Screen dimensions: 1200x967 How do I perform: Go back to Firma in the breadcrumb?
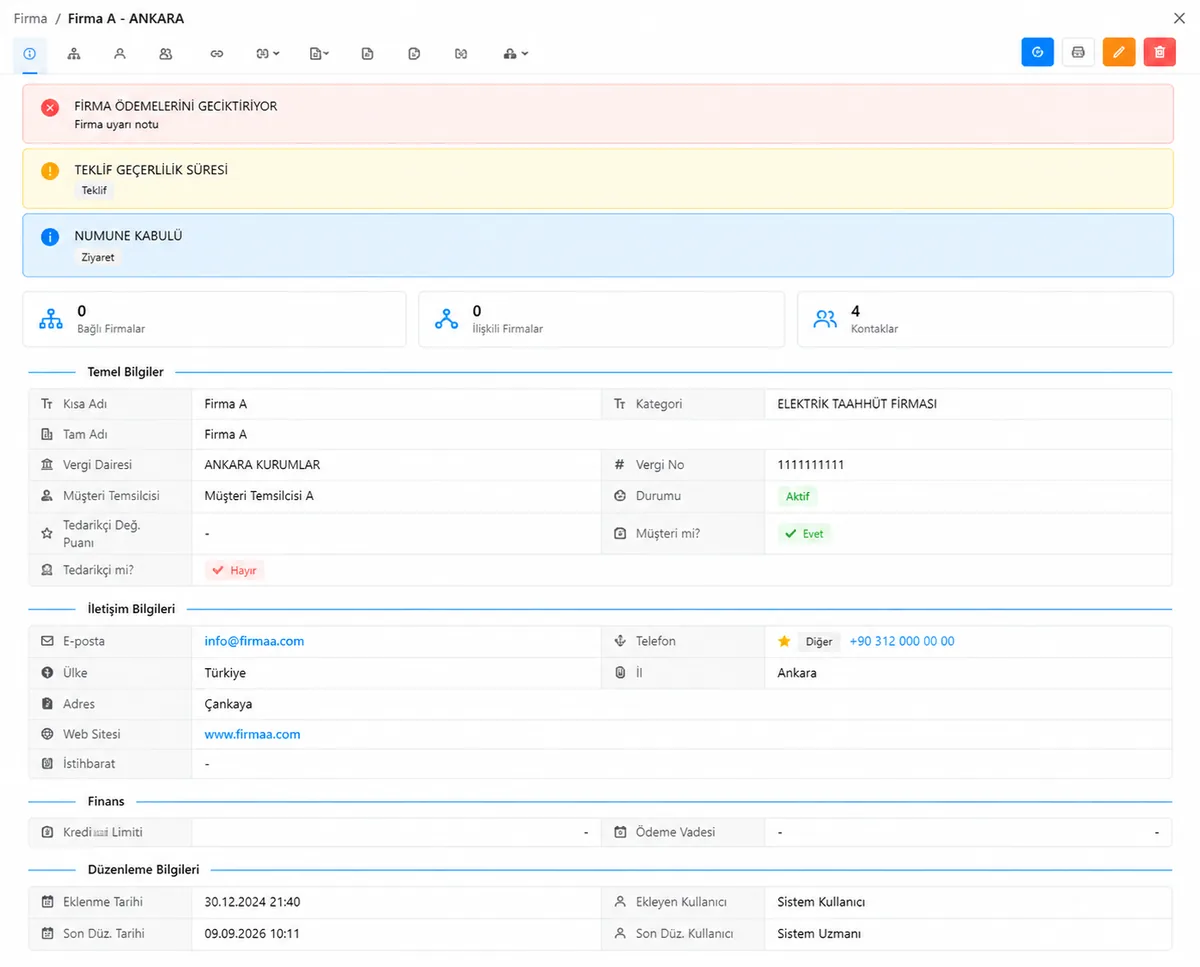pos(31,18)
